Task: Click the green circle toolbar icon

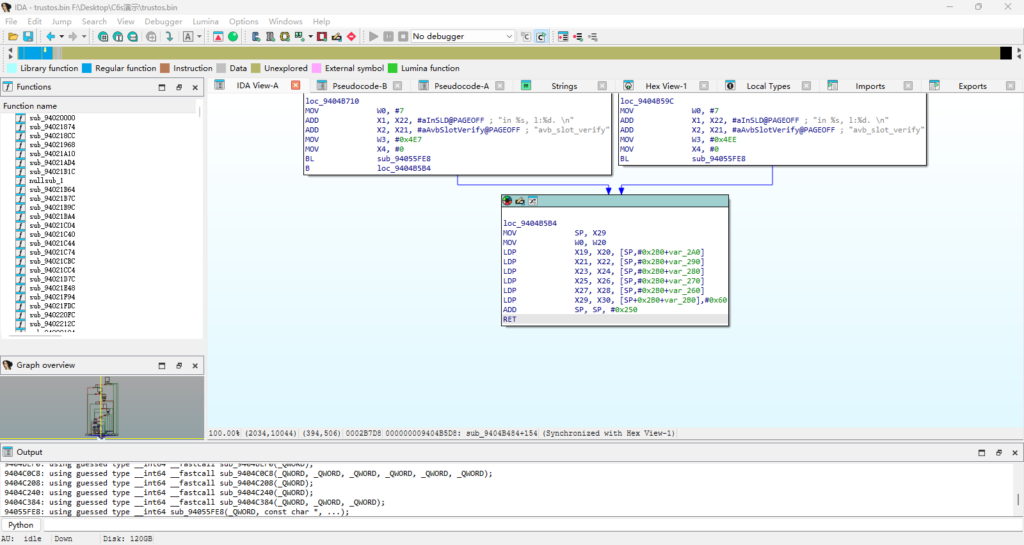Action: [x=233, y=37]
